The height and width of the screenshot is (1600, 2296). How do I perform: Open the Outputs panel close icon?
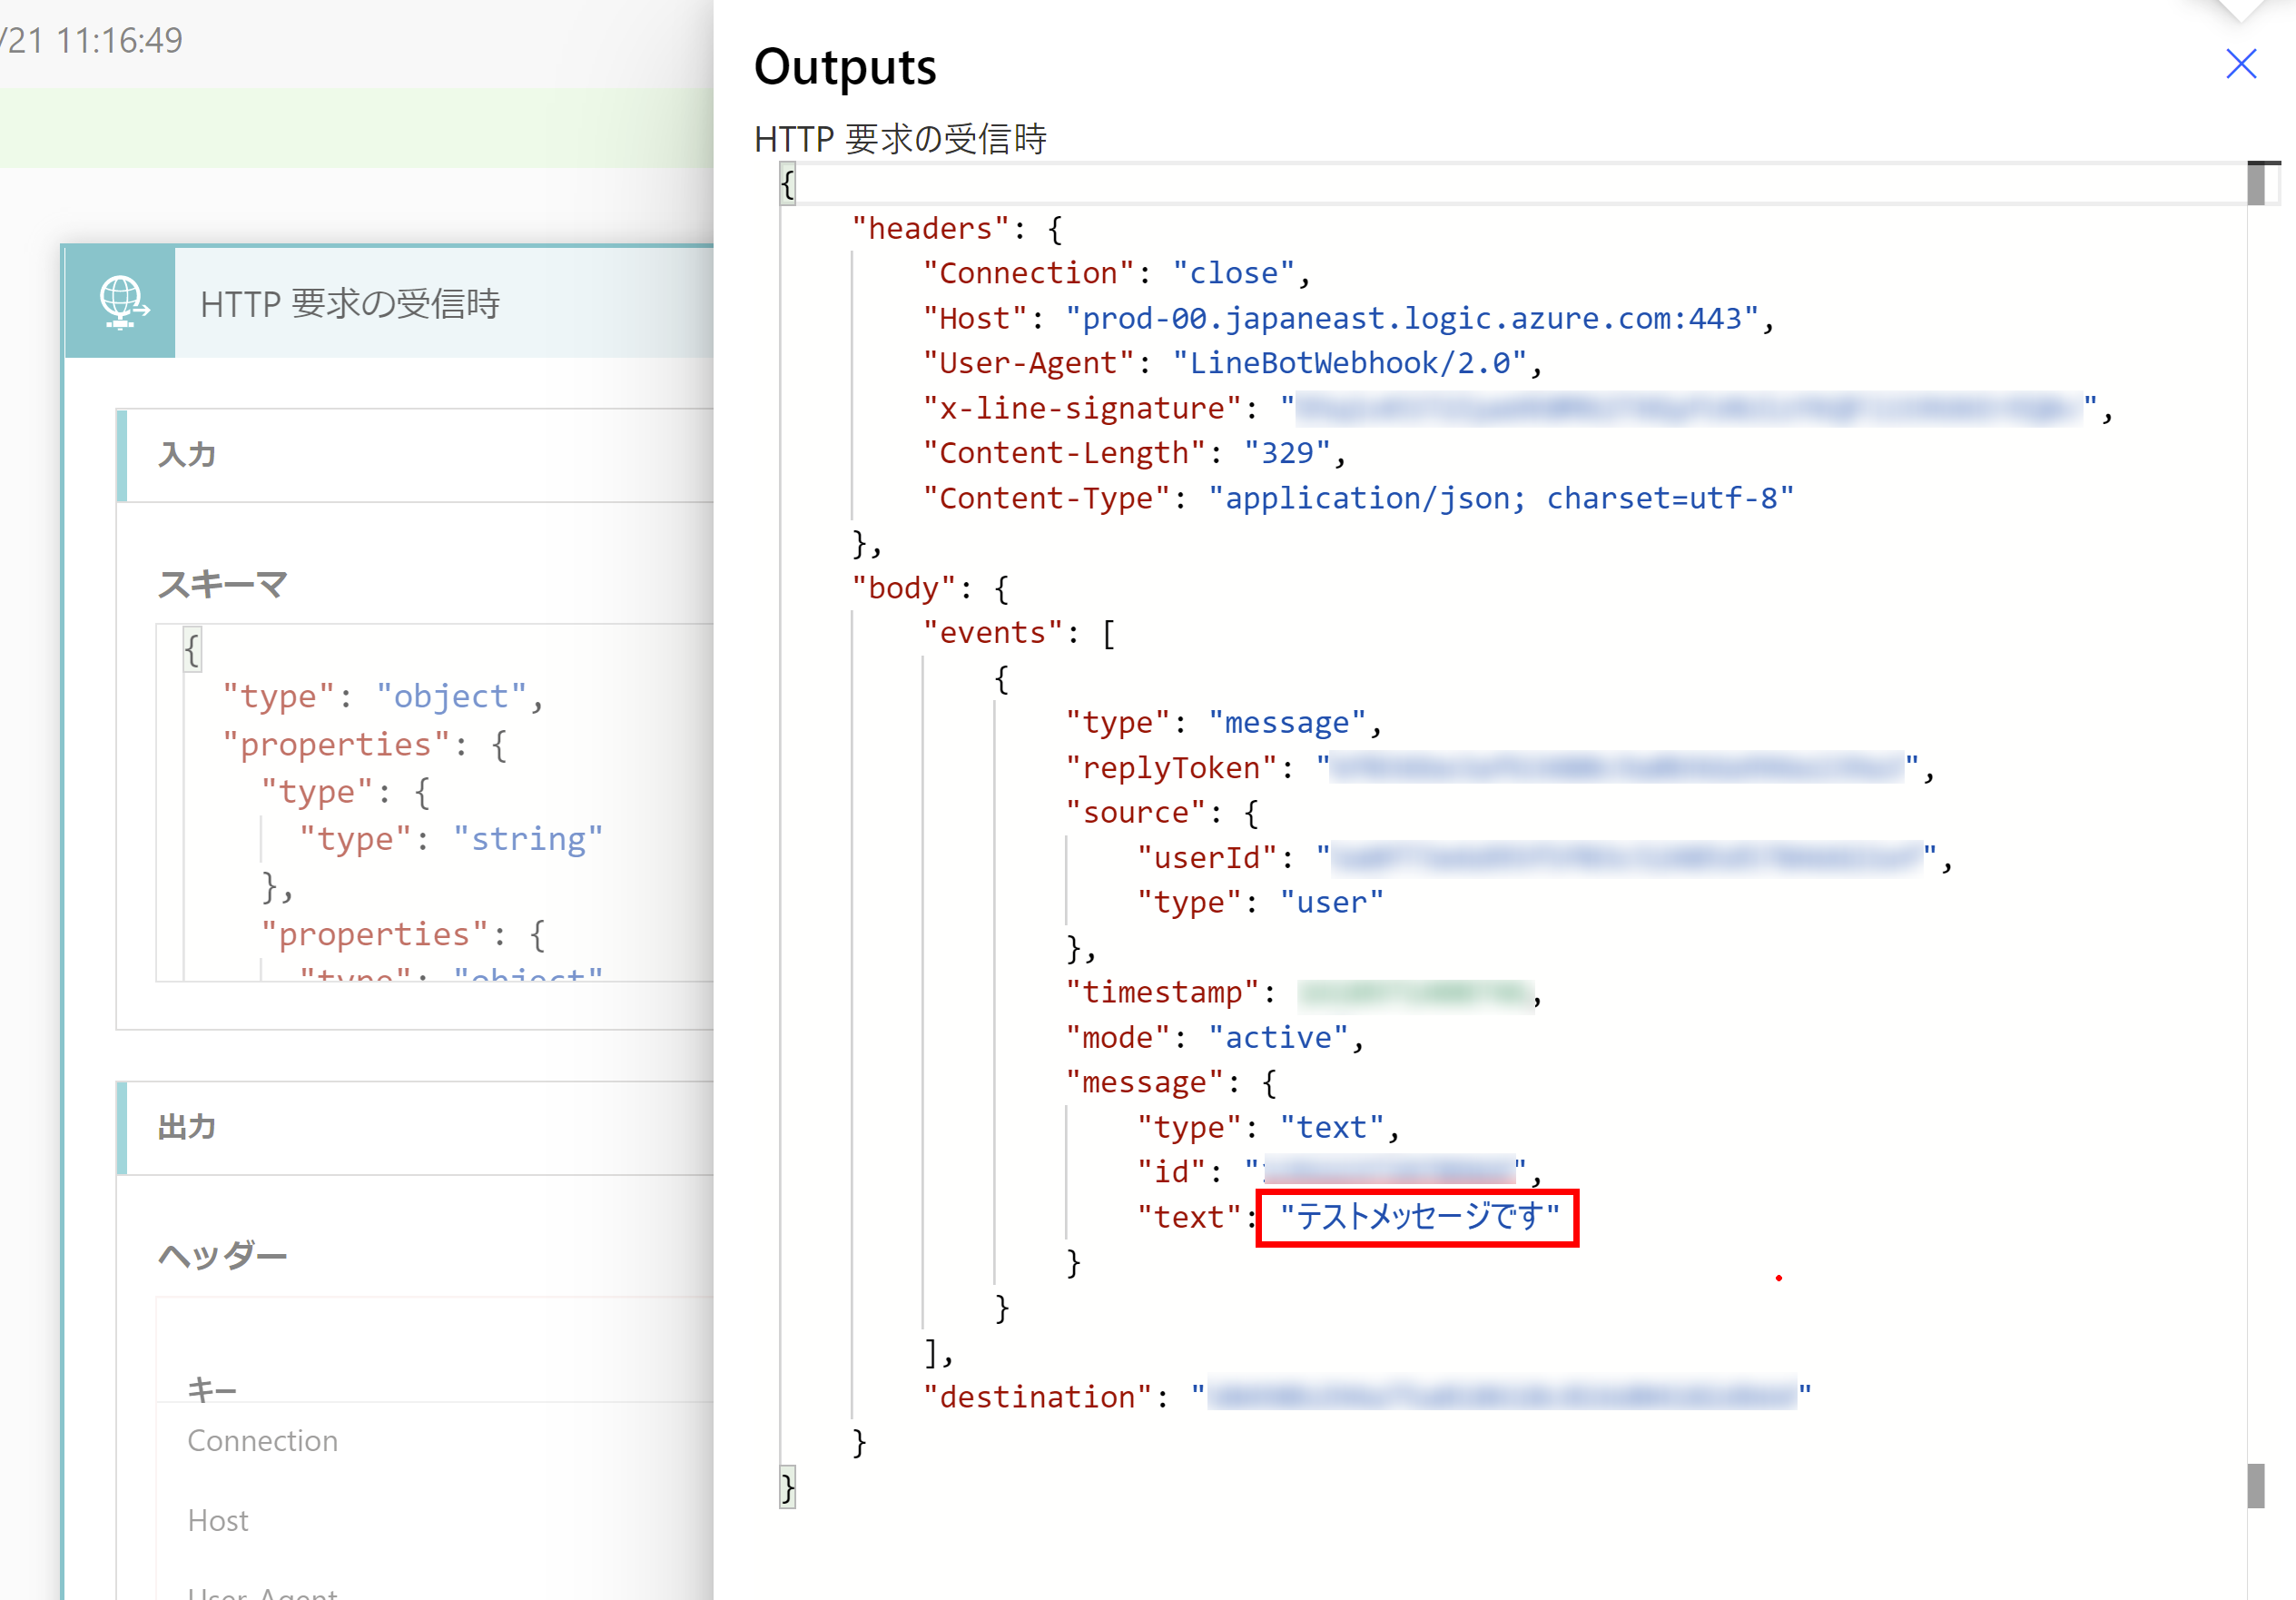pos(2241,64)
